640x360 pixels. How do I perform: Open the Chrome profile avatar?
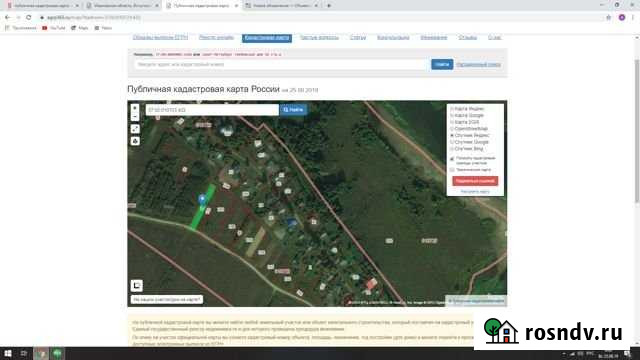tap(622, 18)
